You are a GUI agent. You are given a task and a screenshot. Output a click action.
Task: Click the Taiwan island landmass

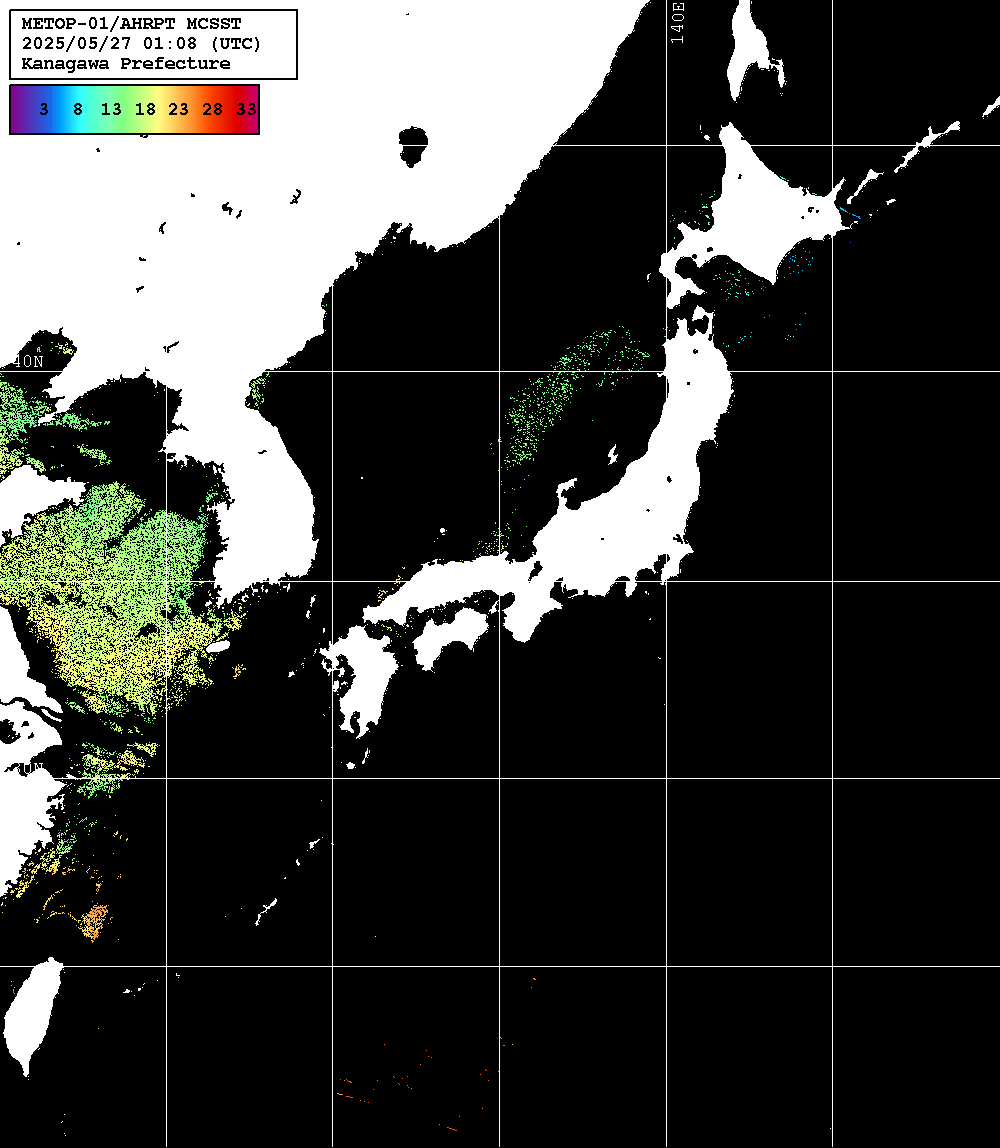pos(32,1015)
